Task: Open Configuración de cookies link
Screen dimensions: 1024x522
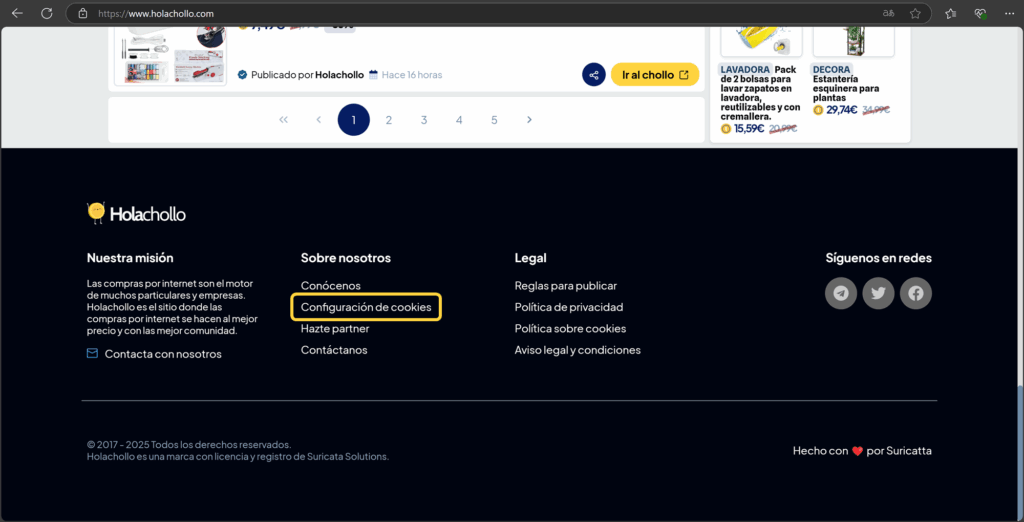Action: pos(366,307)
